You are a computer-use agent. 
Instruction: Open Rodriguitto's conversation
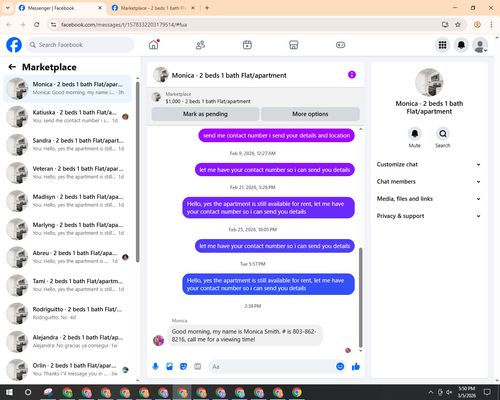click(67, 313)
